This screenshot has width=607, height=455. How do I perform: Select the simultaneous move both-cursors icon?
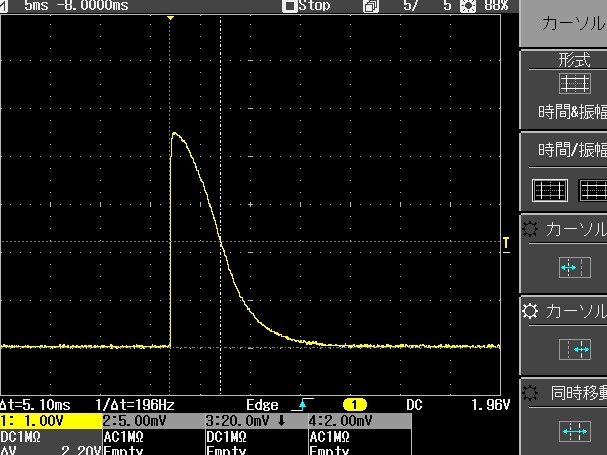coord(574,431)
